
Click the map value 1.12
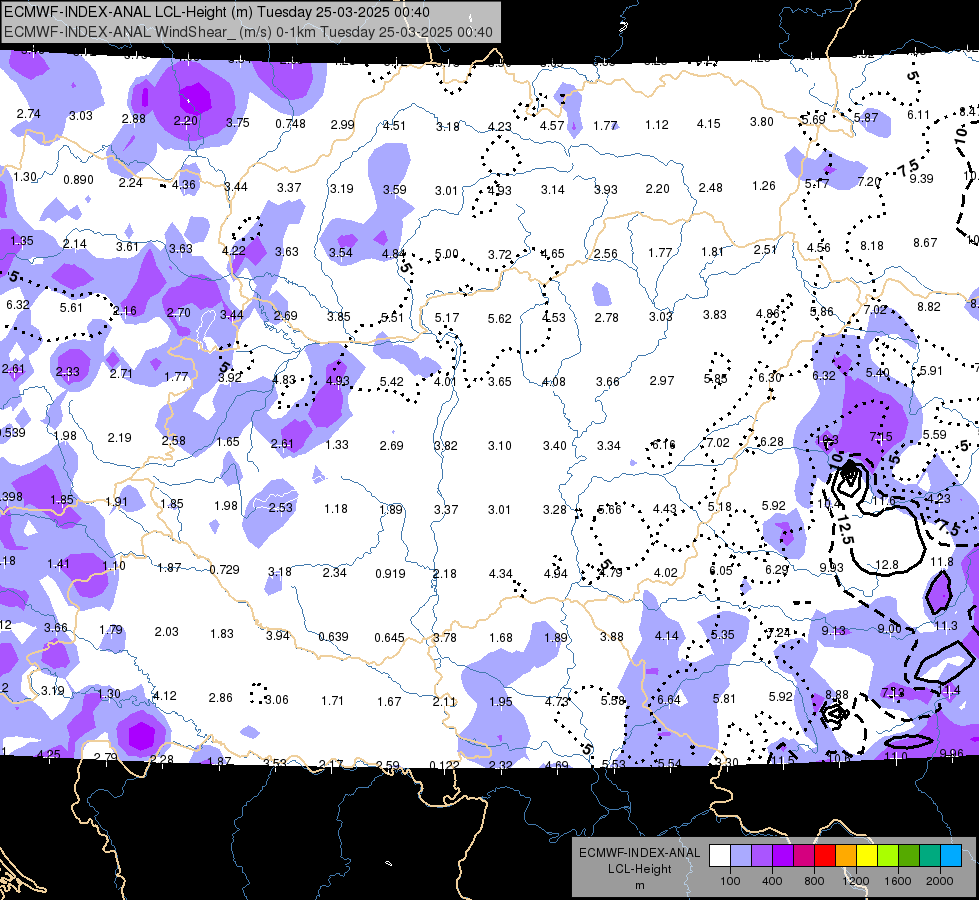pyautogui.click(x=657, y=125)
